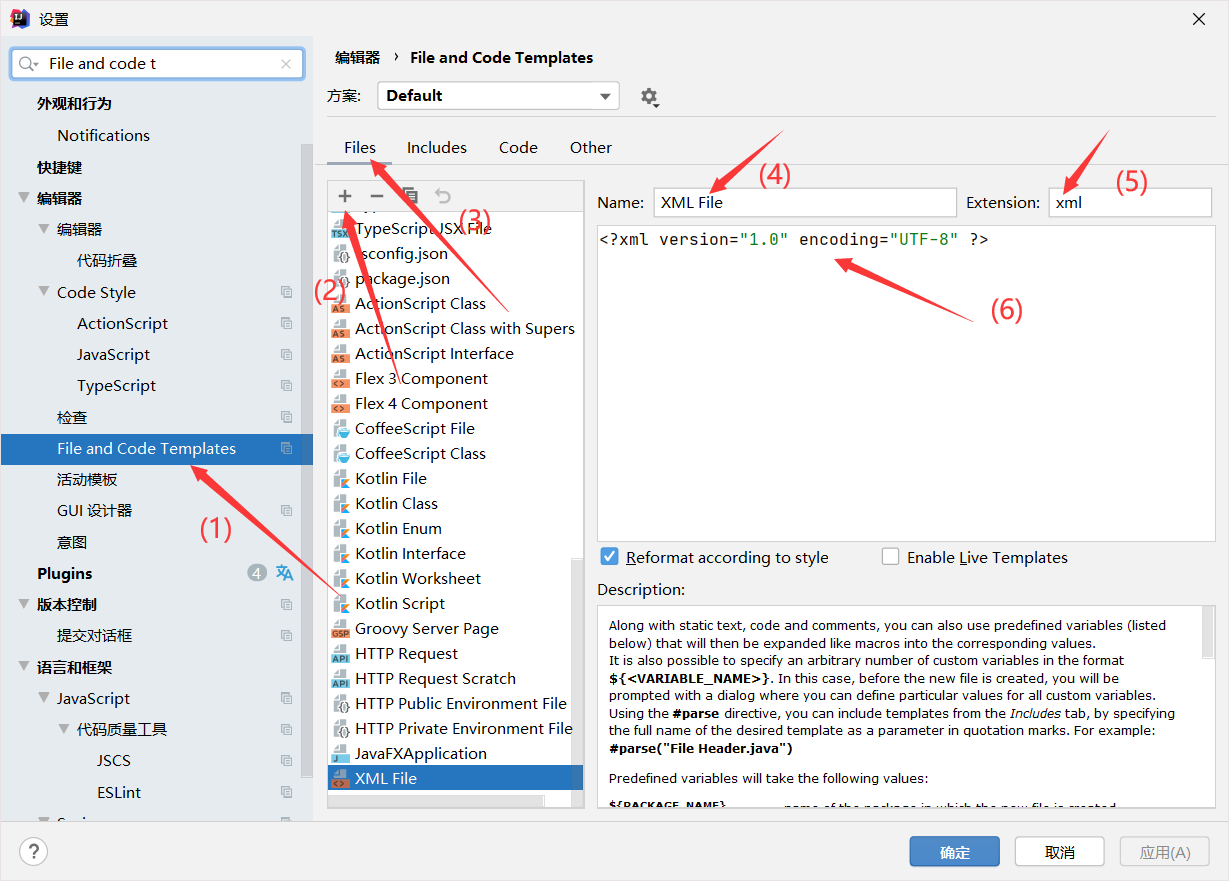Select JSCS in settings tree
1229x881 pixels.
click(x=114, y=760)
